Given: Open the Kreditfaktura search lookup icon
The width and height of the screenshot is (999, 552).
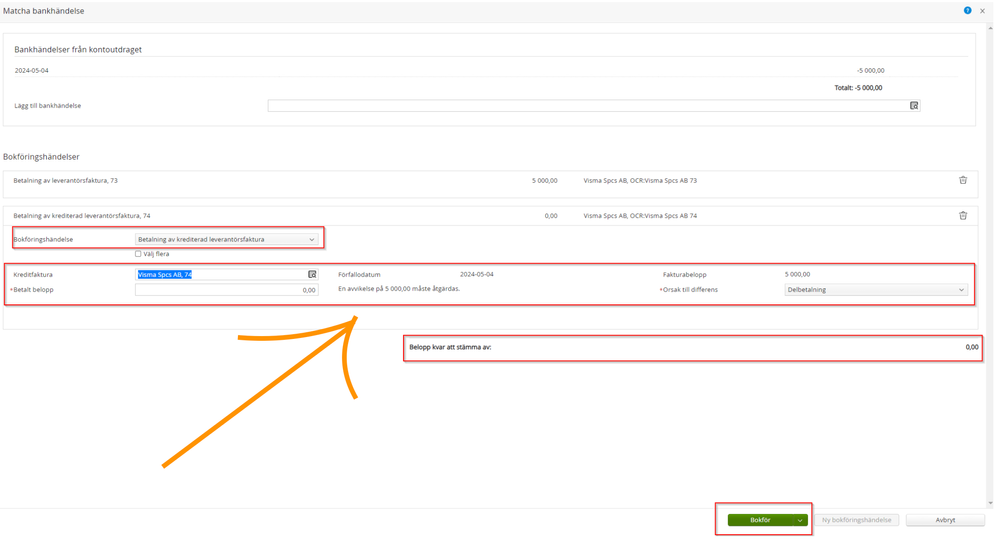Looking at the screenshot, I should [x=312, y=274].
